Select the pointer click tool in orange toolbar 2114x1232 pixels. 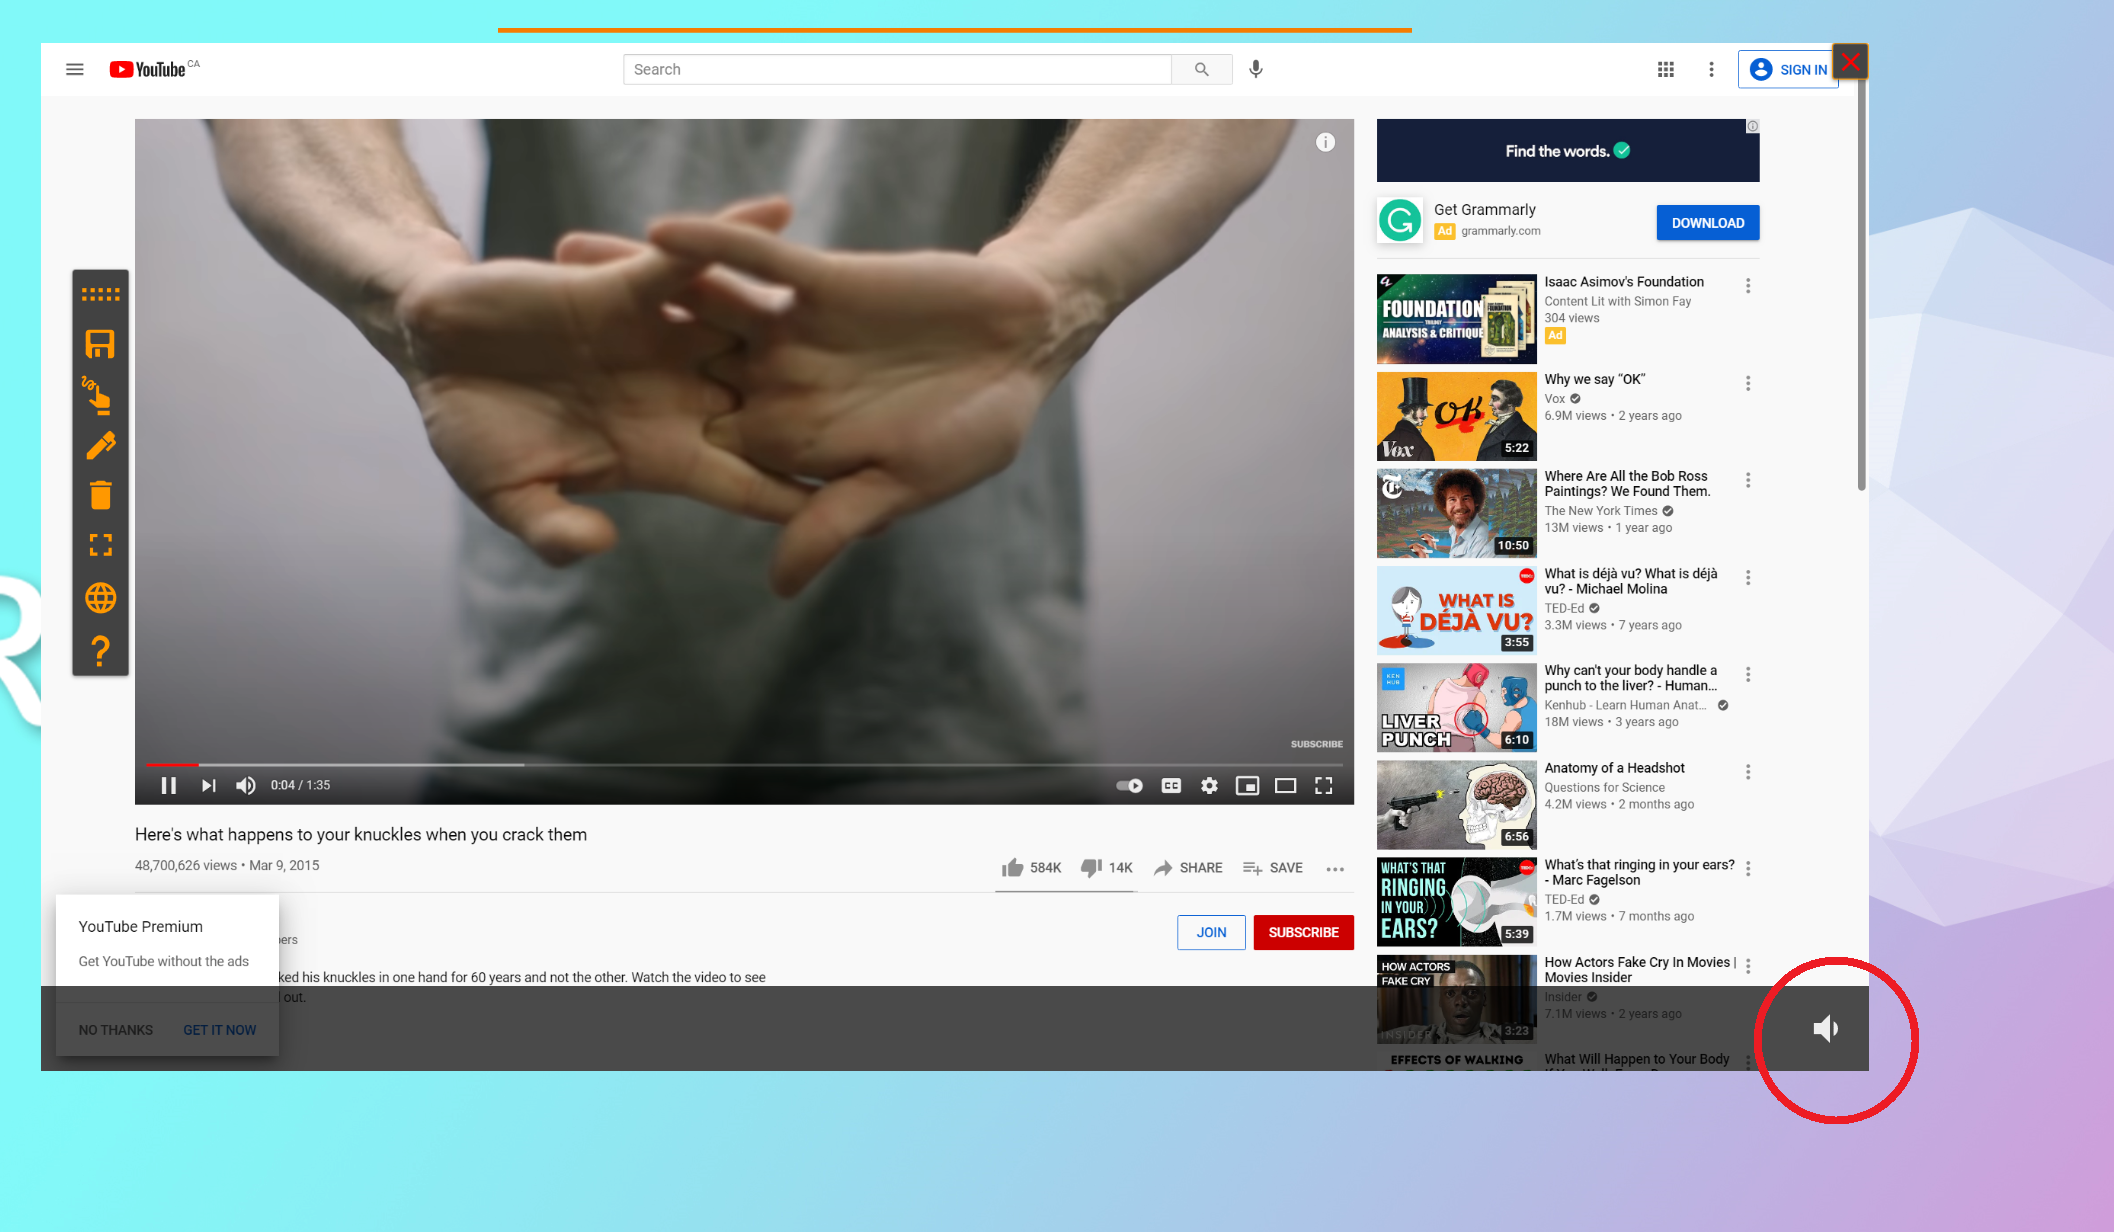(x=97, y=394)
